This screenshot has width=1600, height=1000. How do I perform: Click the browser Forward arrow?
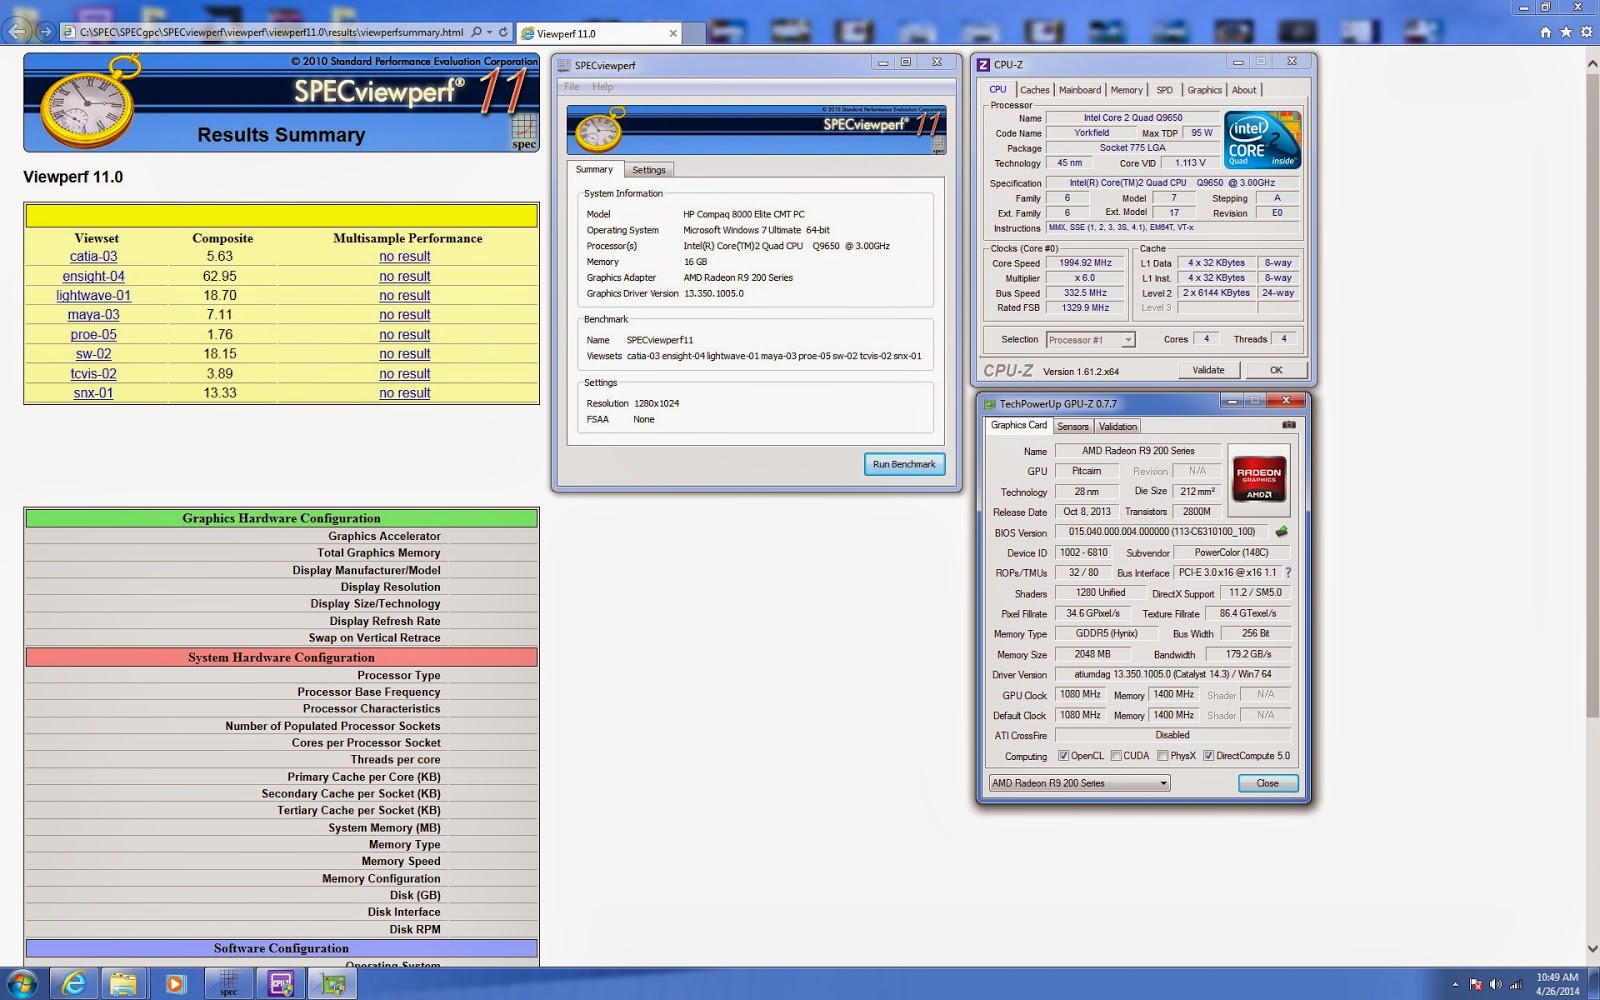coord(45,32)
